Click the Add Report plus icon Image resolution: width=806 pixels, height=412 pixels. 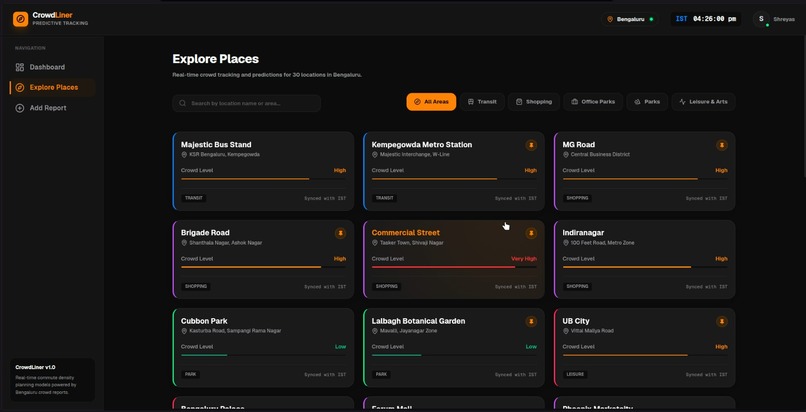click(x=20, y=108)
